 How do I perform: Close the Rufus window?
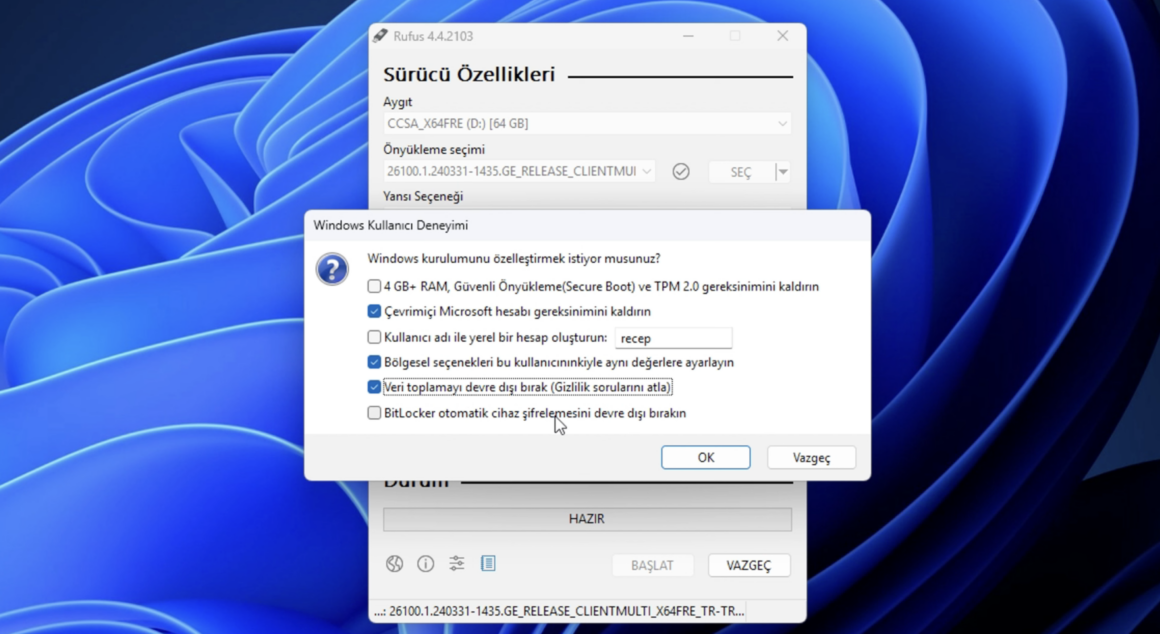coord(782,36)
